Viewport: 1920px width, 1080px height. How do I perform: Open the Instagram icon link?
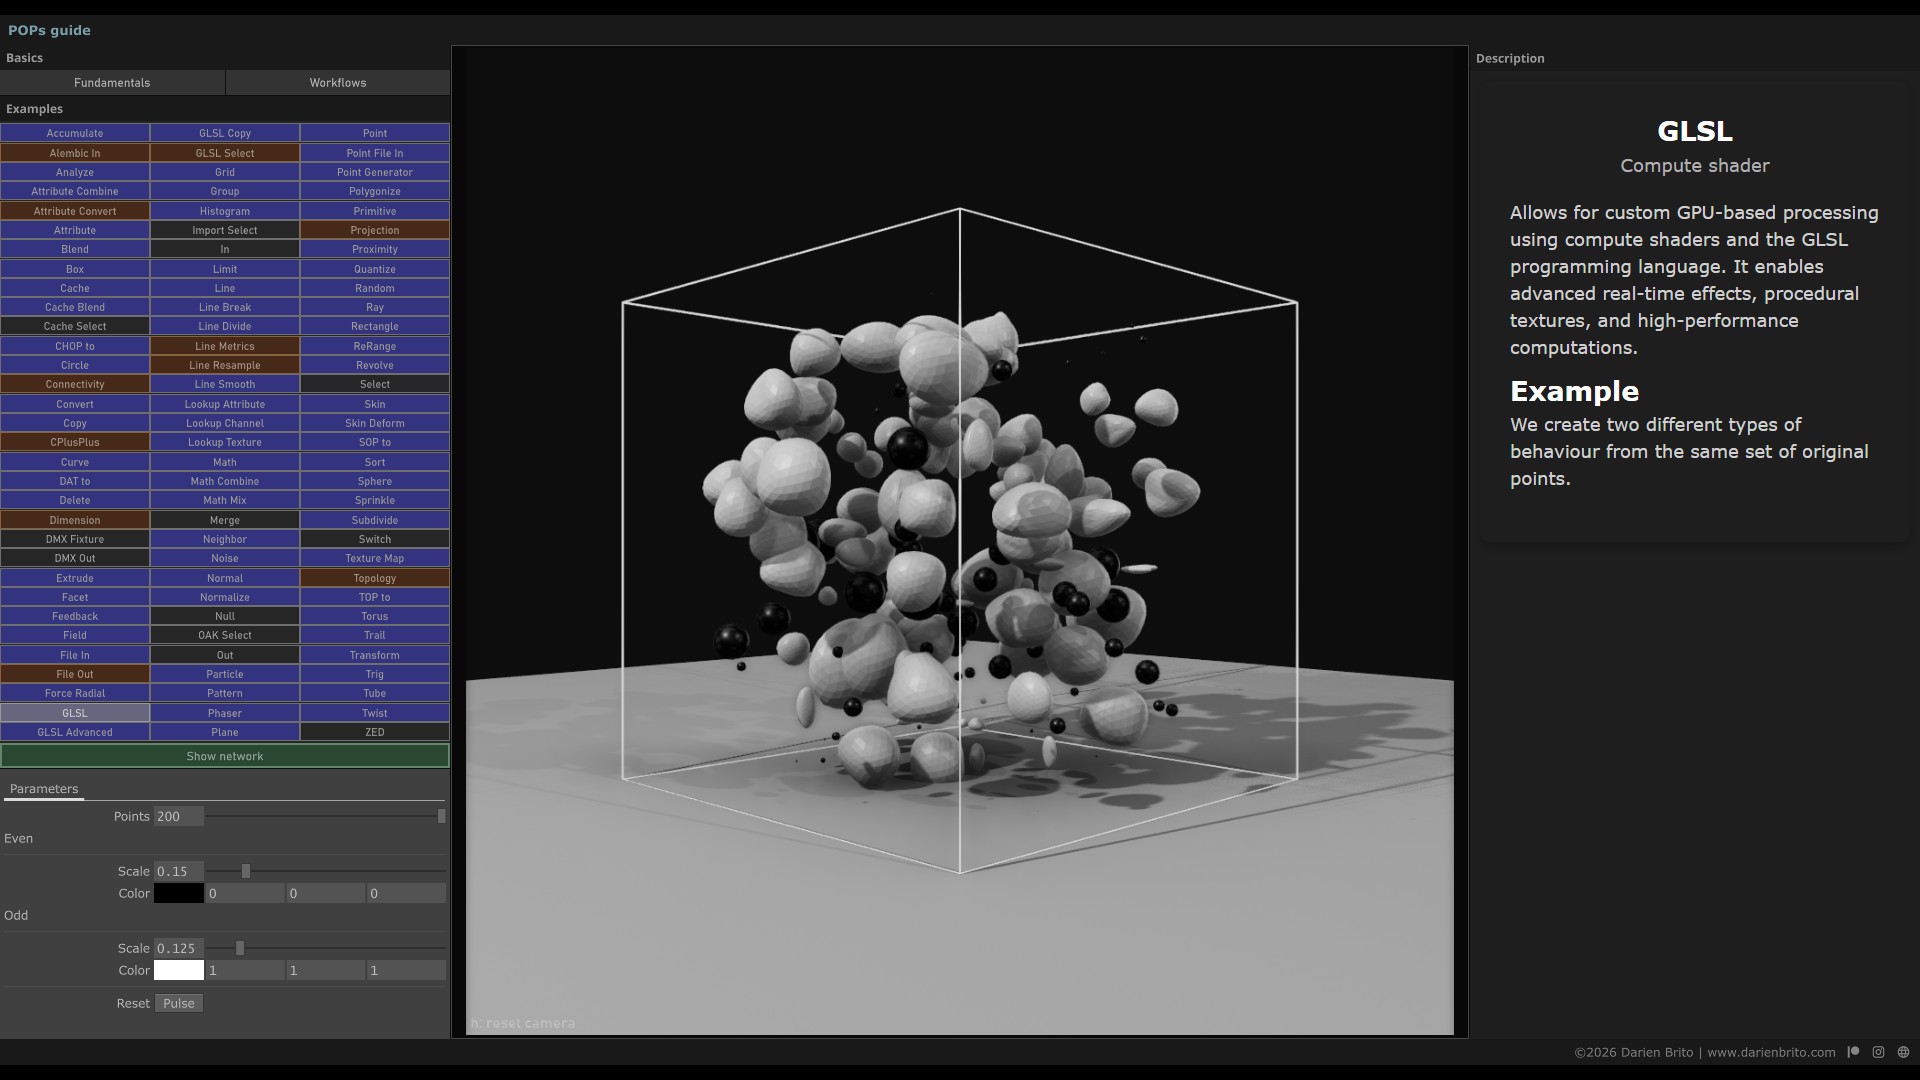(1878, 1052)
